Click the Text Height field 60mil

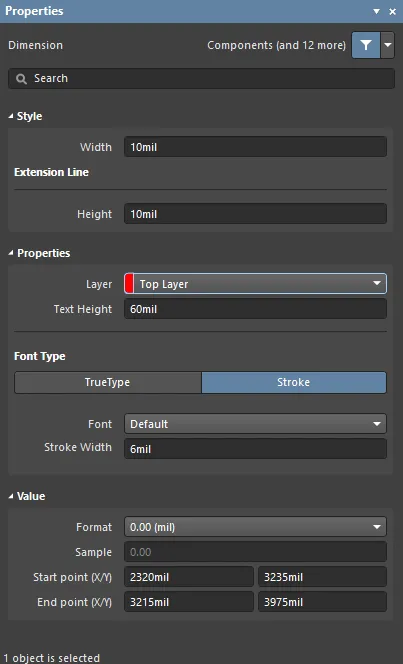tap(255, 309)
